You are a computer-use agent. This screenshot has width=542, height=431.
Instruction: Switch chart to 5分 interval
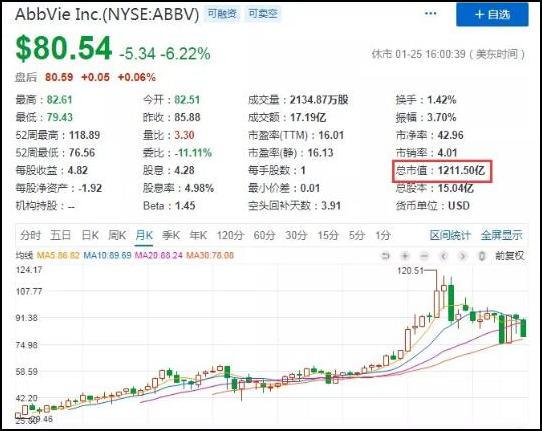pyautogui.click(x=357, y=235)
